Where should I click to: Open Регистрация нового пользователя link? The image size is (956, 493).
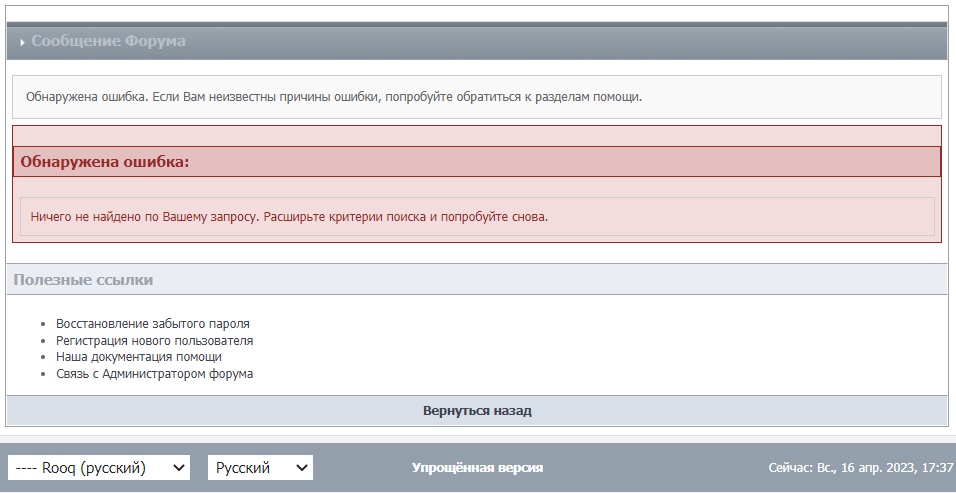[x=154, y=341]
